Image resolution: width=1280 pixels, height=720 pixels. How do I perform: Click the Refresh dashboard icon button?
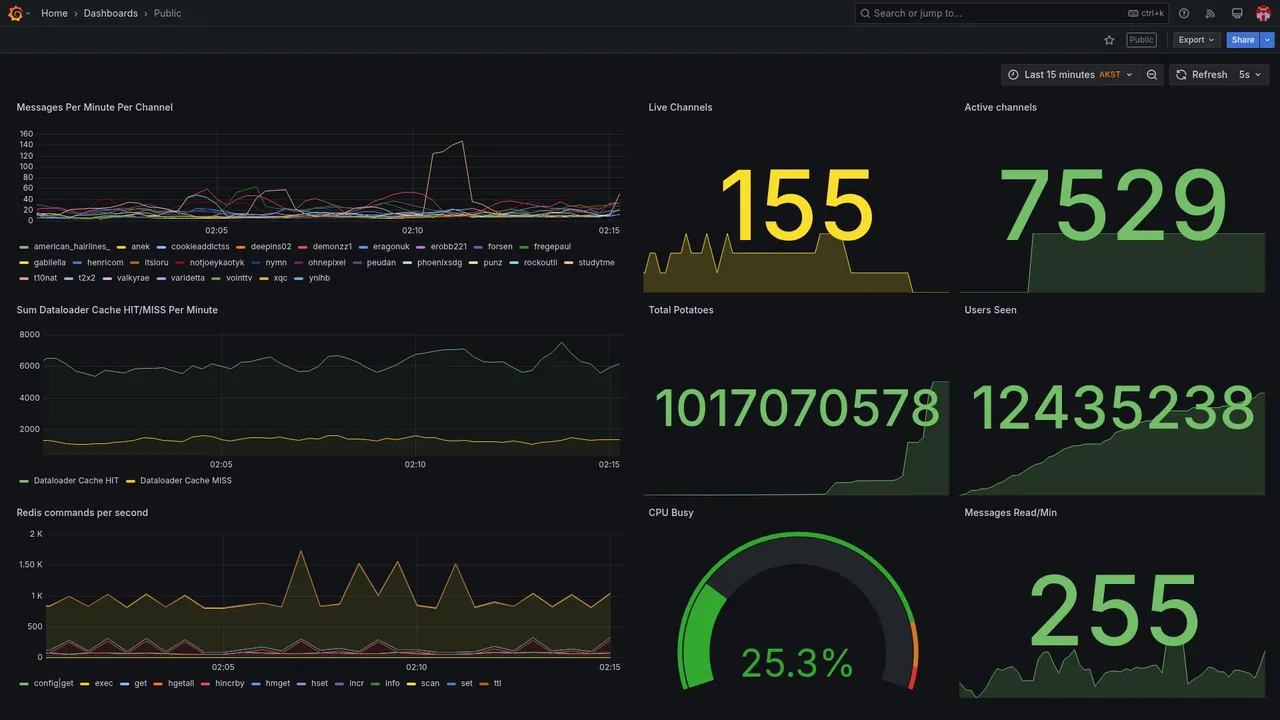1201,75
